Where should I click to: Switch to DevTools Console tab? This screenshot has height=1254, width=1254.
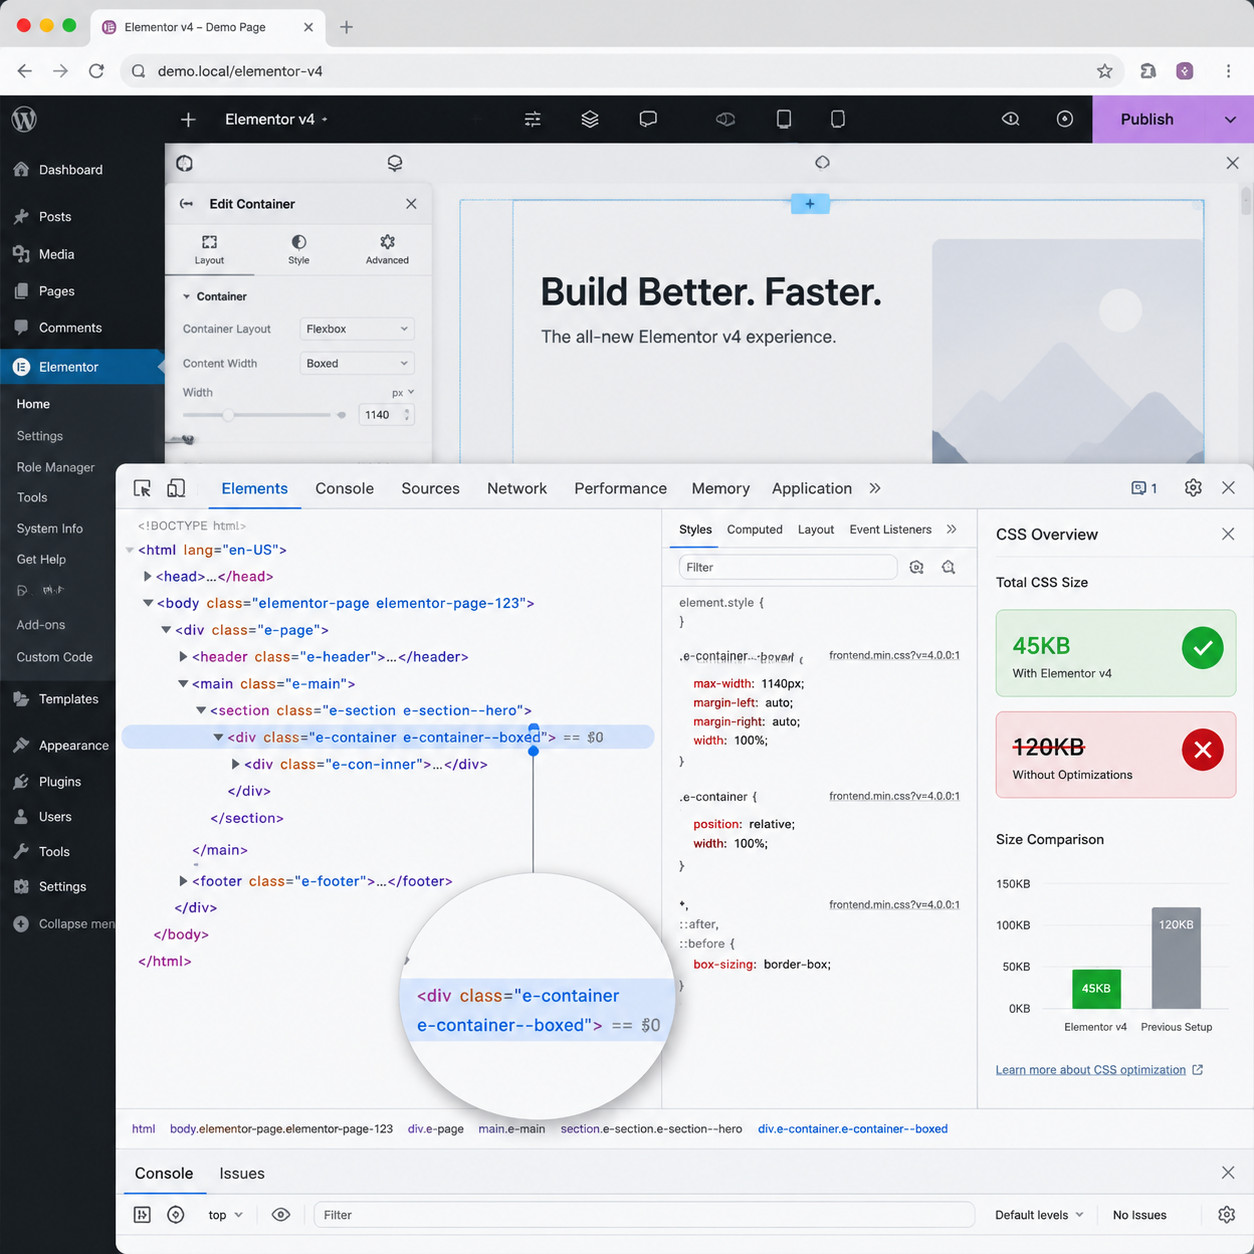click(344, 488)
